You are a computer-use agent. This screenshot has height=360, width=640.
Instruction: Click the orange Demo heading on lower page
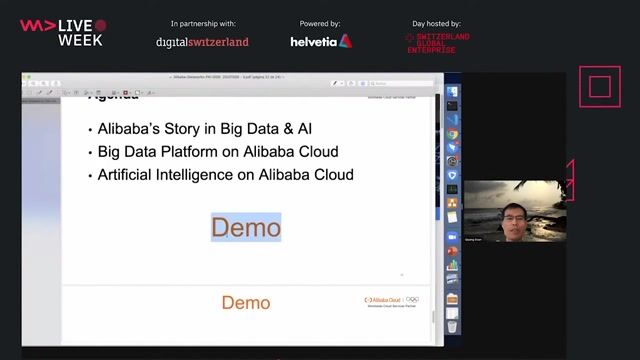[246, 303]
